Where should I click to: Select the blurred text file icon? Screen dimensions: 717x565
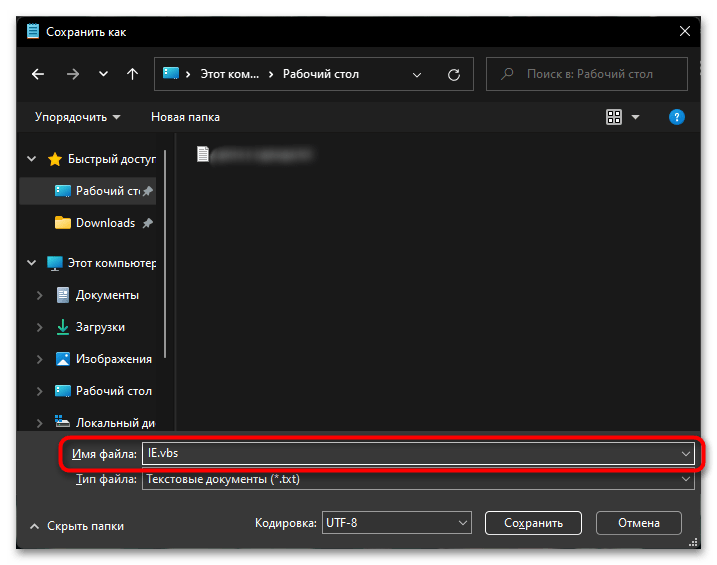coord(203,154)
